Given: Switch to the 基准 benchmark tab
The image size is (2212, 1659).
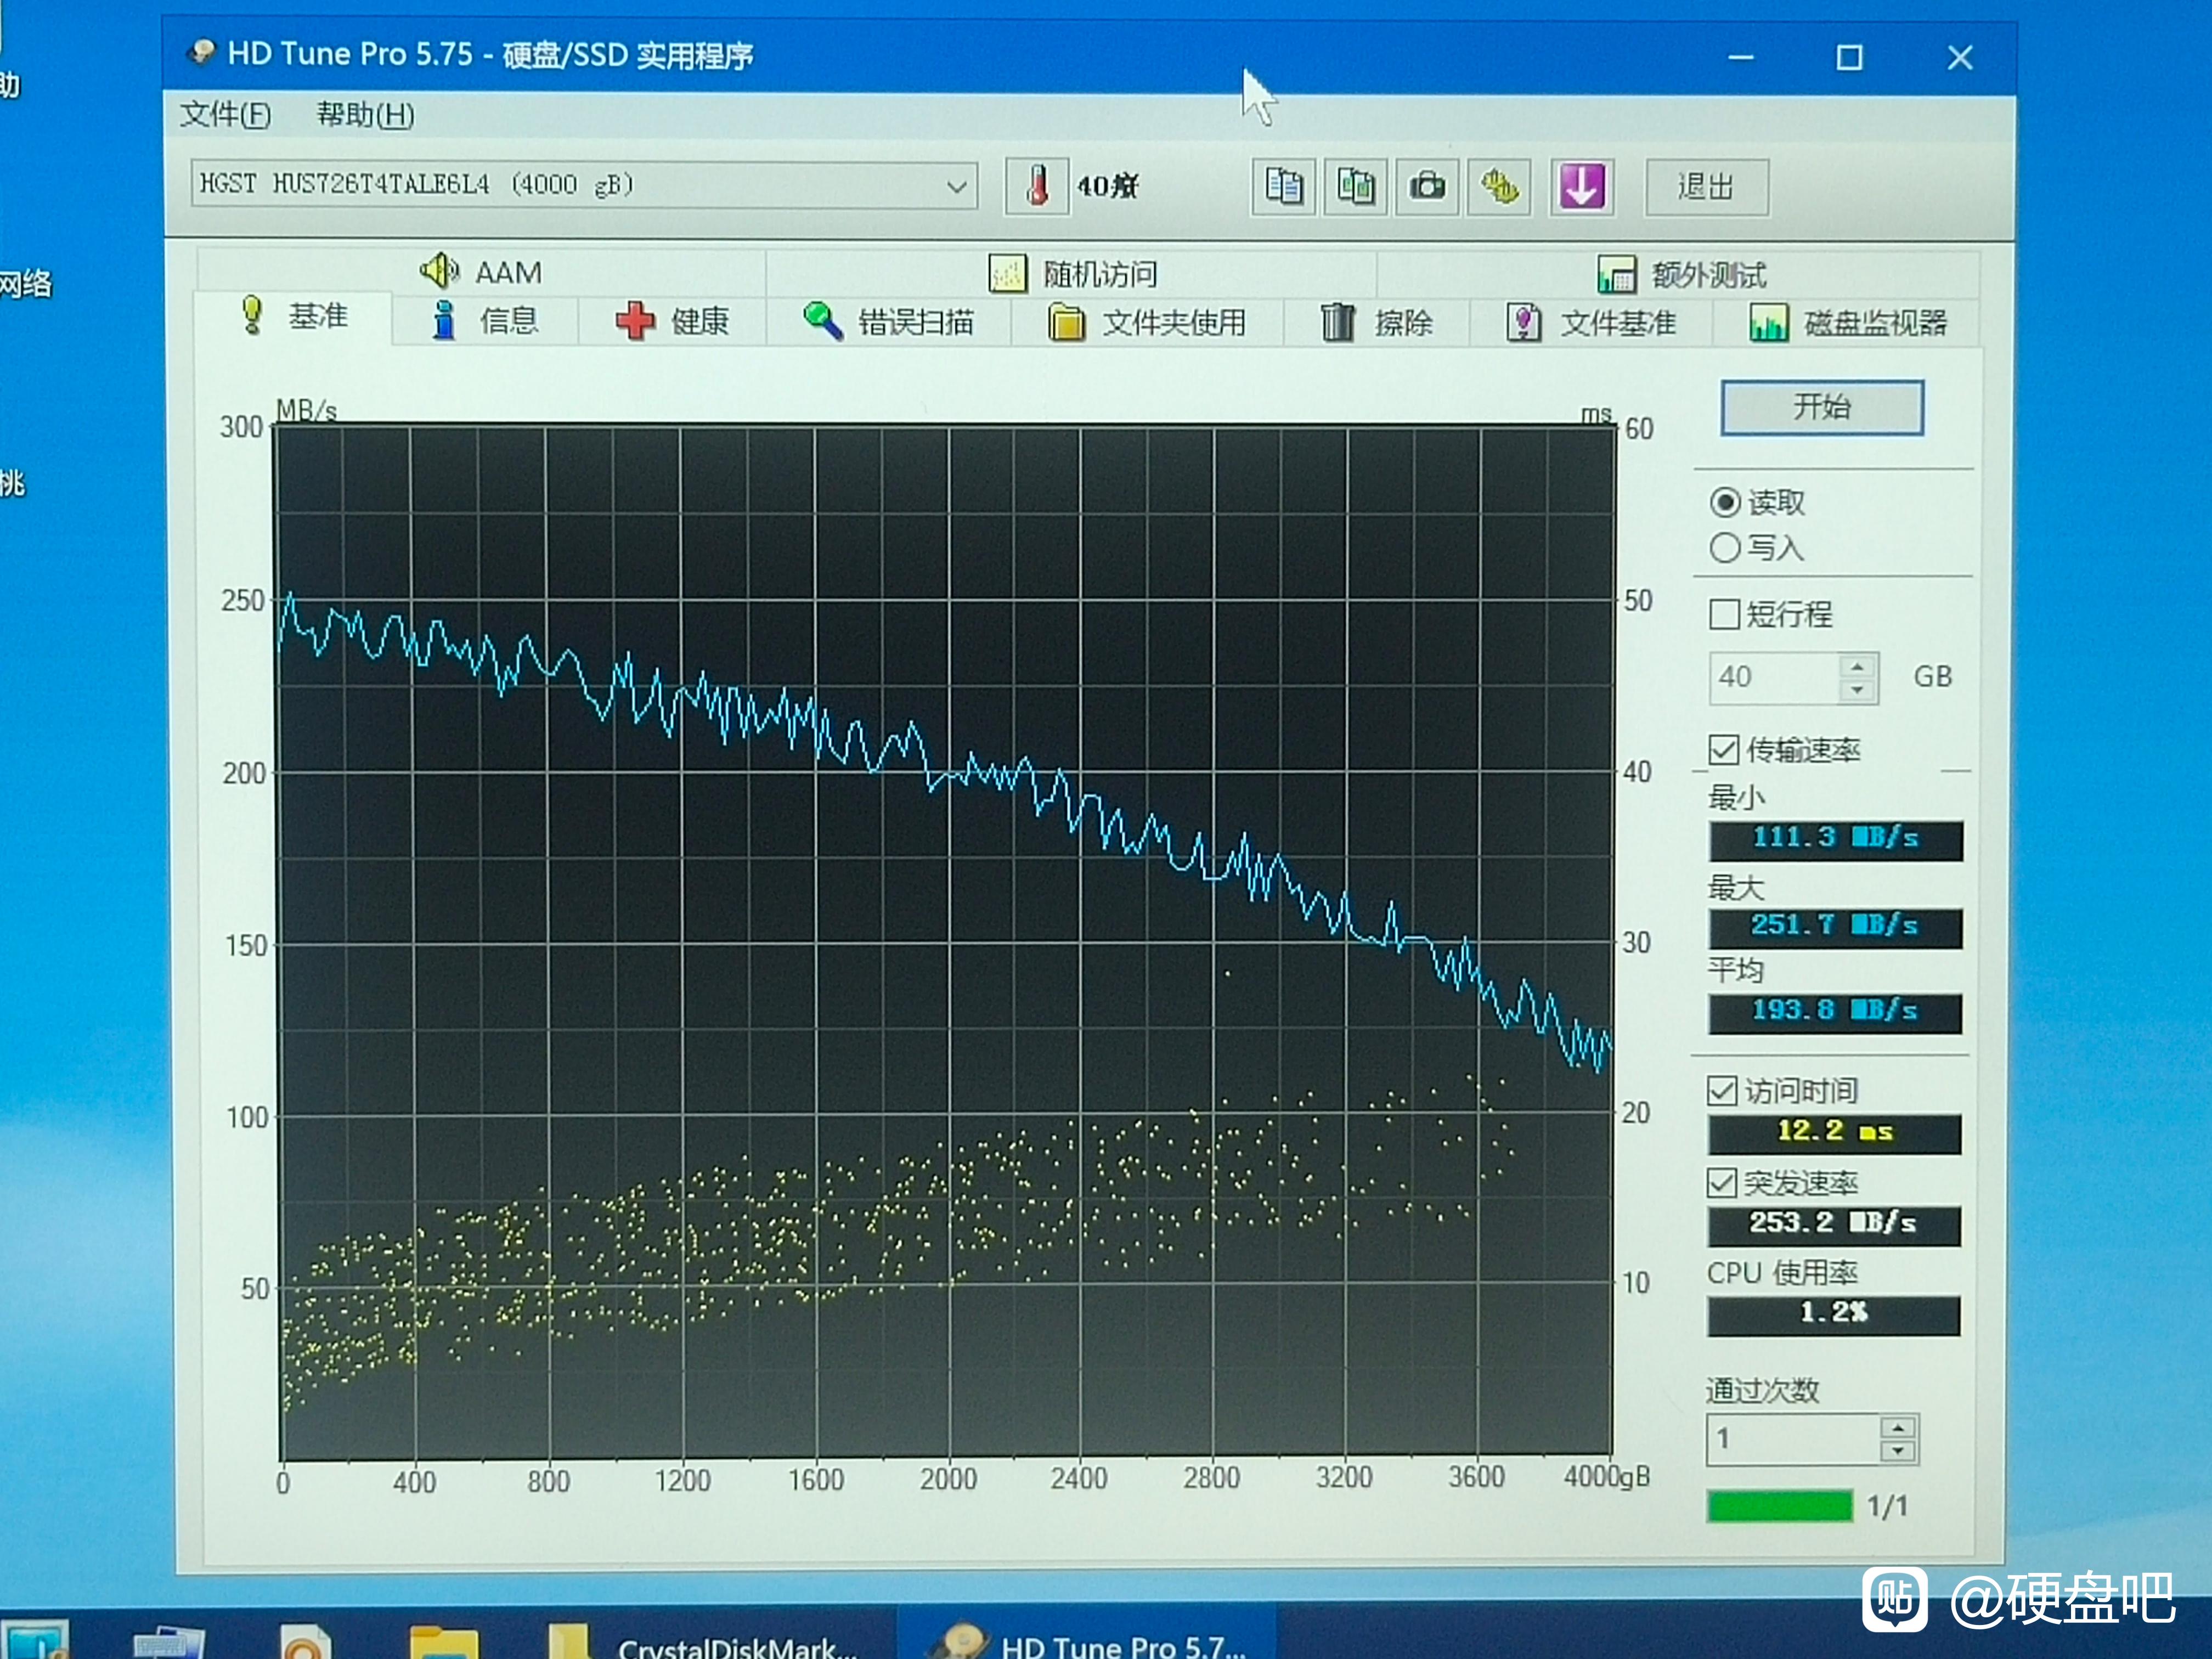Looking at the screenshot, I should coord(294,317).
